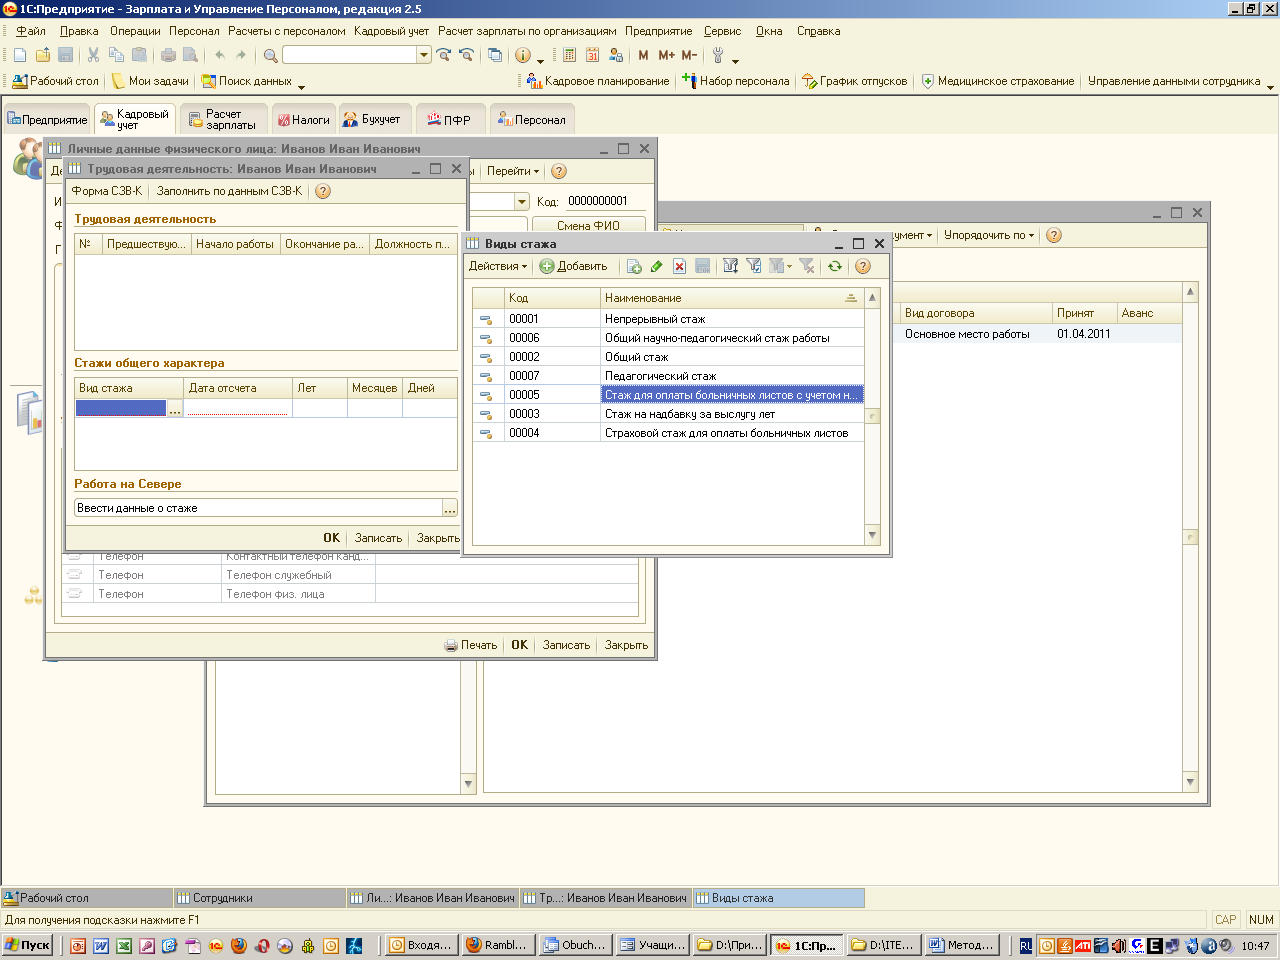Image resolution: width=1280 pixels, height=960 pixels.
Task: Open the calendar icon in main toolbar
Action: (592, 55)
